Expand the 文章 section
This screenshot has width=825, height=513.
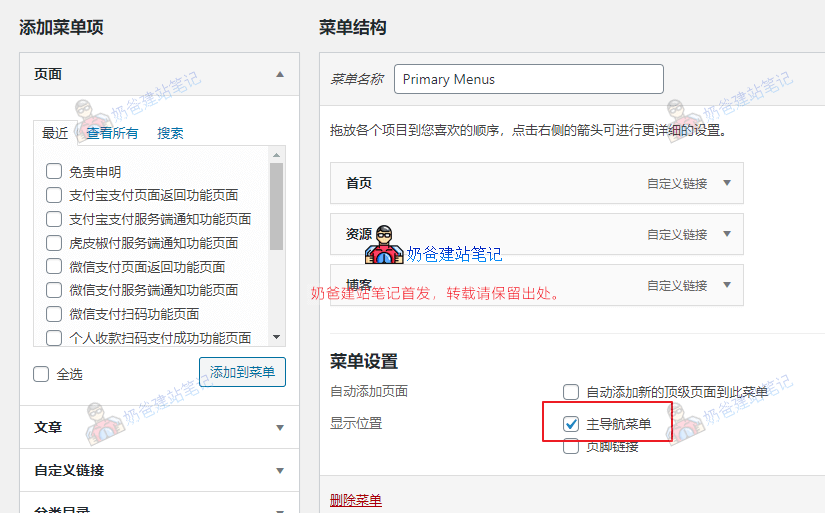click(x=280, y=427)
